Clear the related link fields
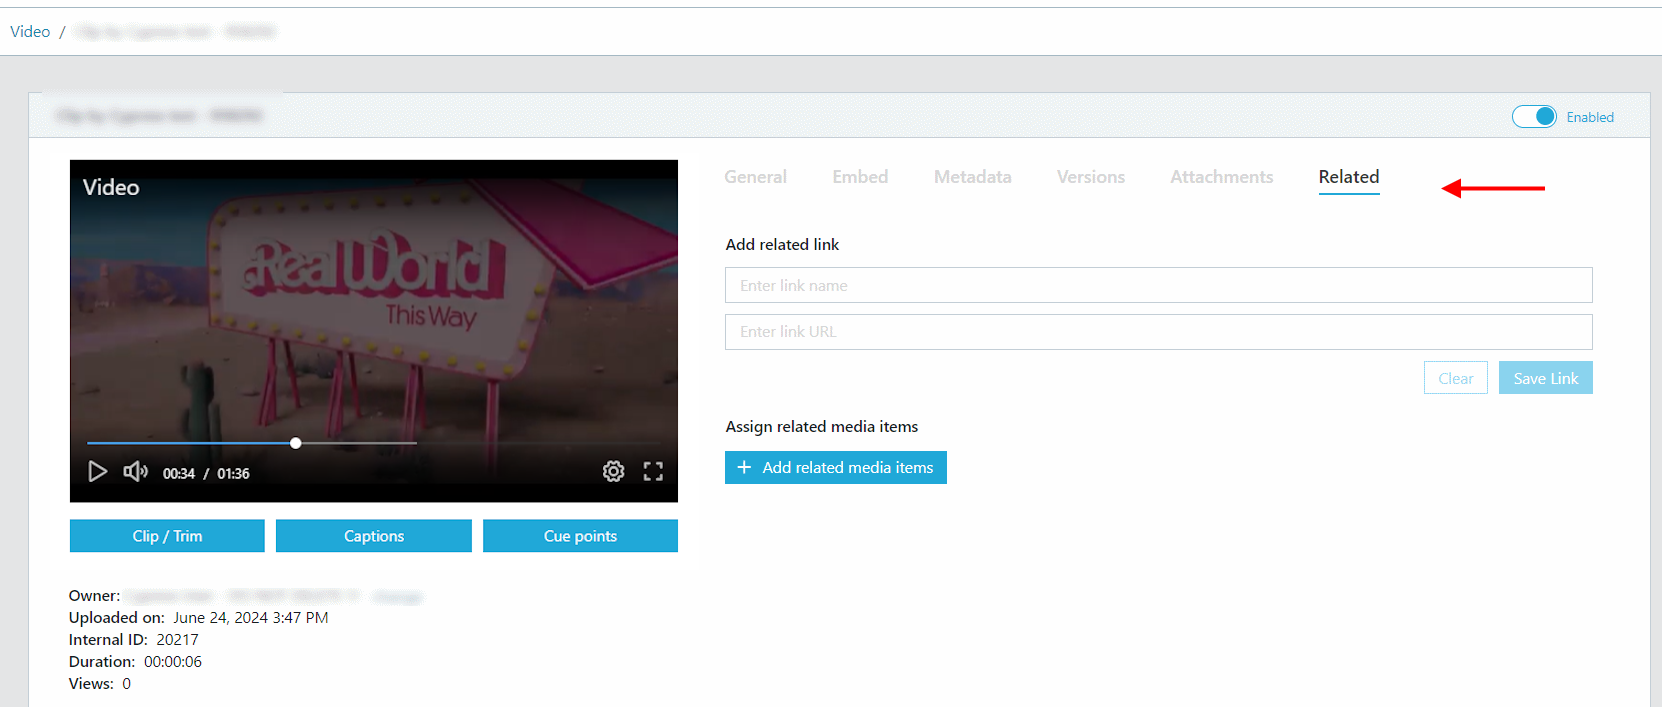Viewport: 1662px width, 707px height. [x=1455, y=378]
